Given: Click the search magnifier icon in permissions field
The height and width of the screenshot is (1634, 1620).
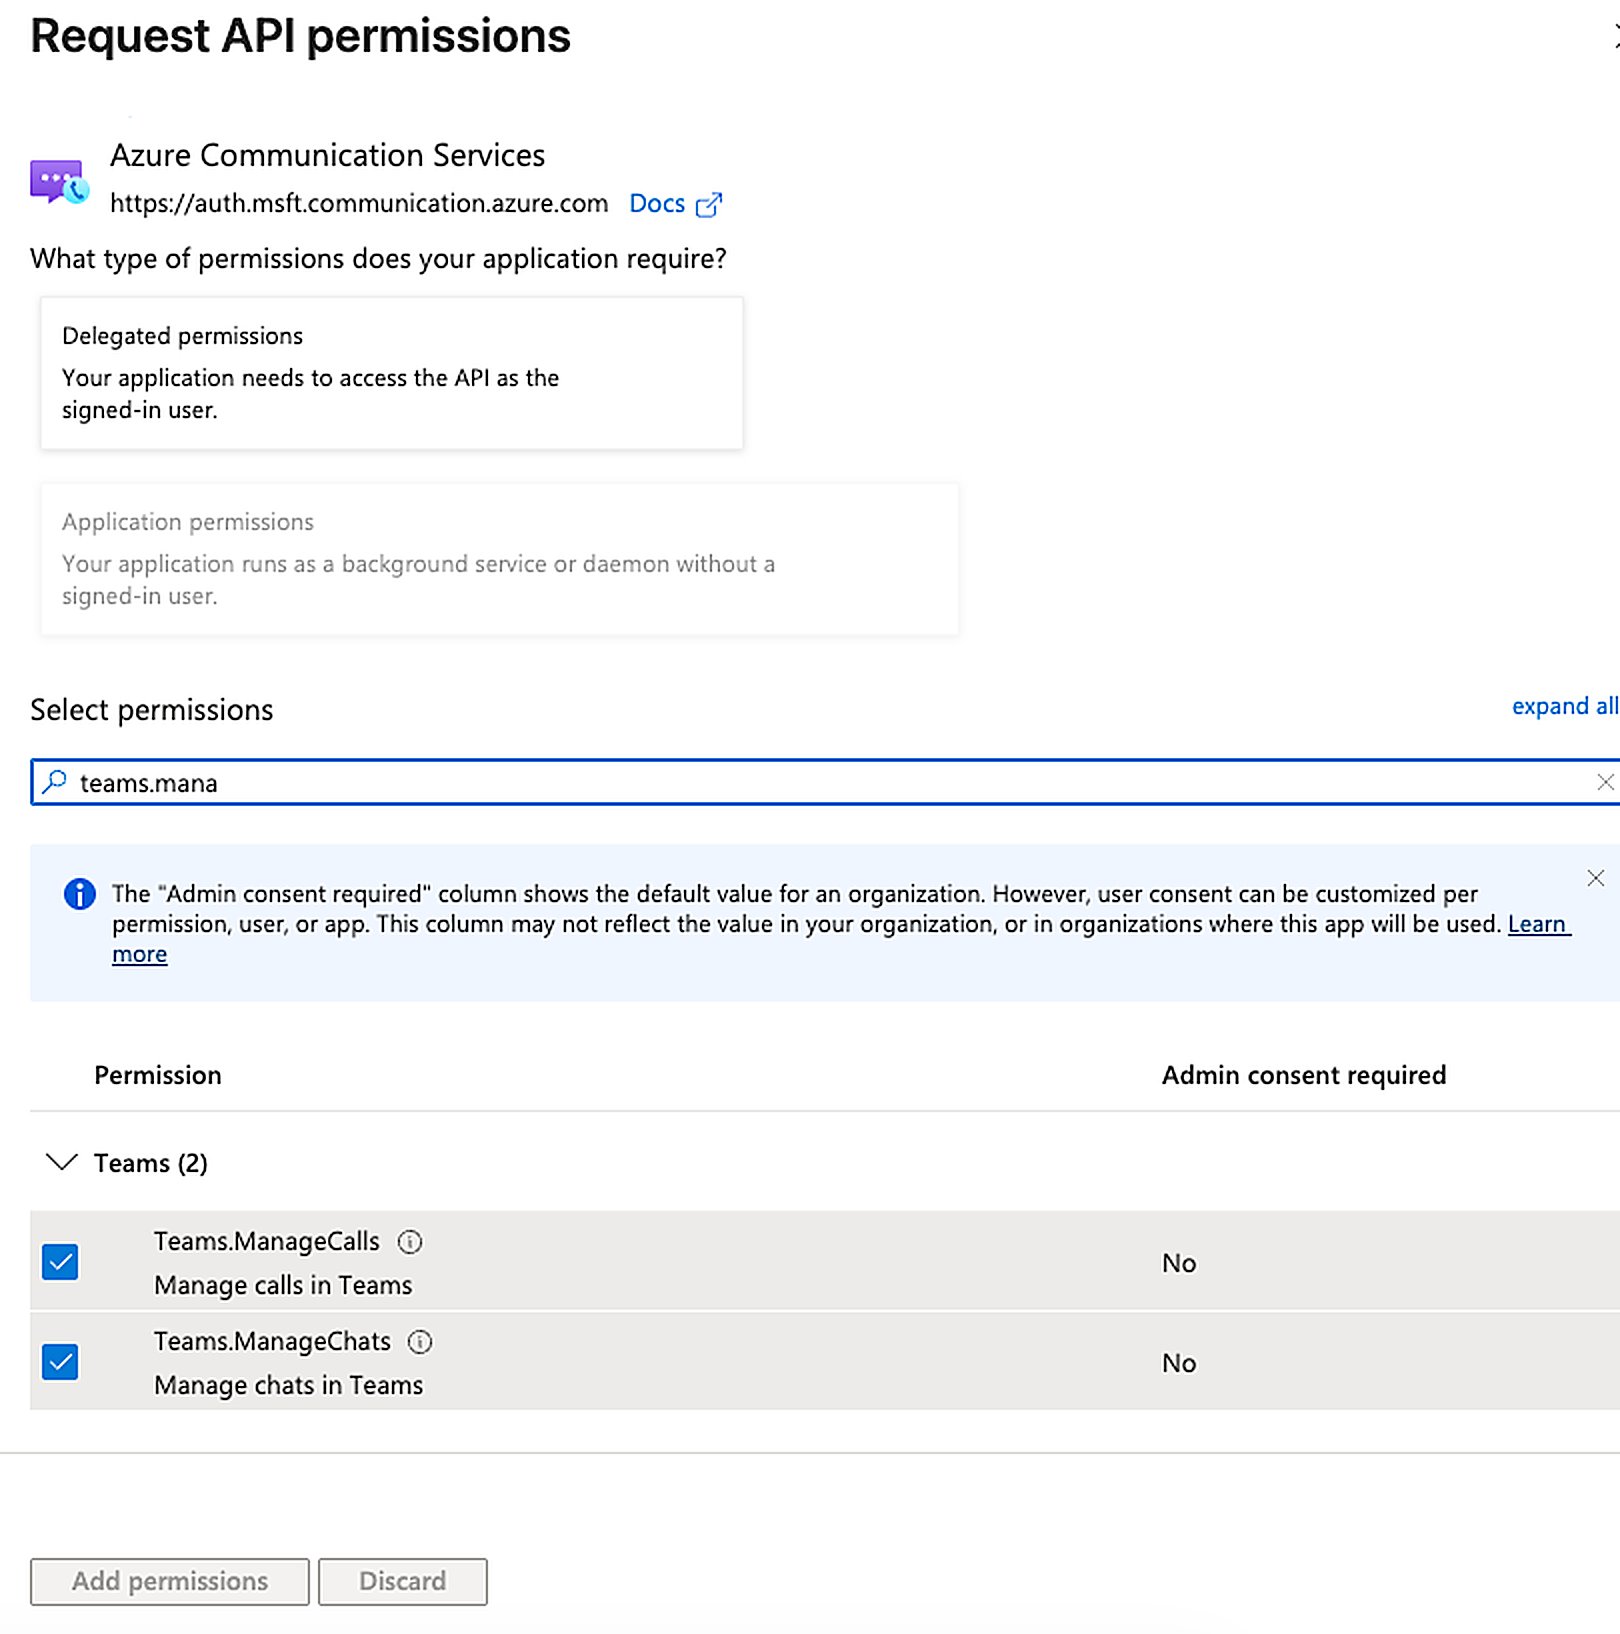Looking at the screenshot, I should [x=55, y=781].
